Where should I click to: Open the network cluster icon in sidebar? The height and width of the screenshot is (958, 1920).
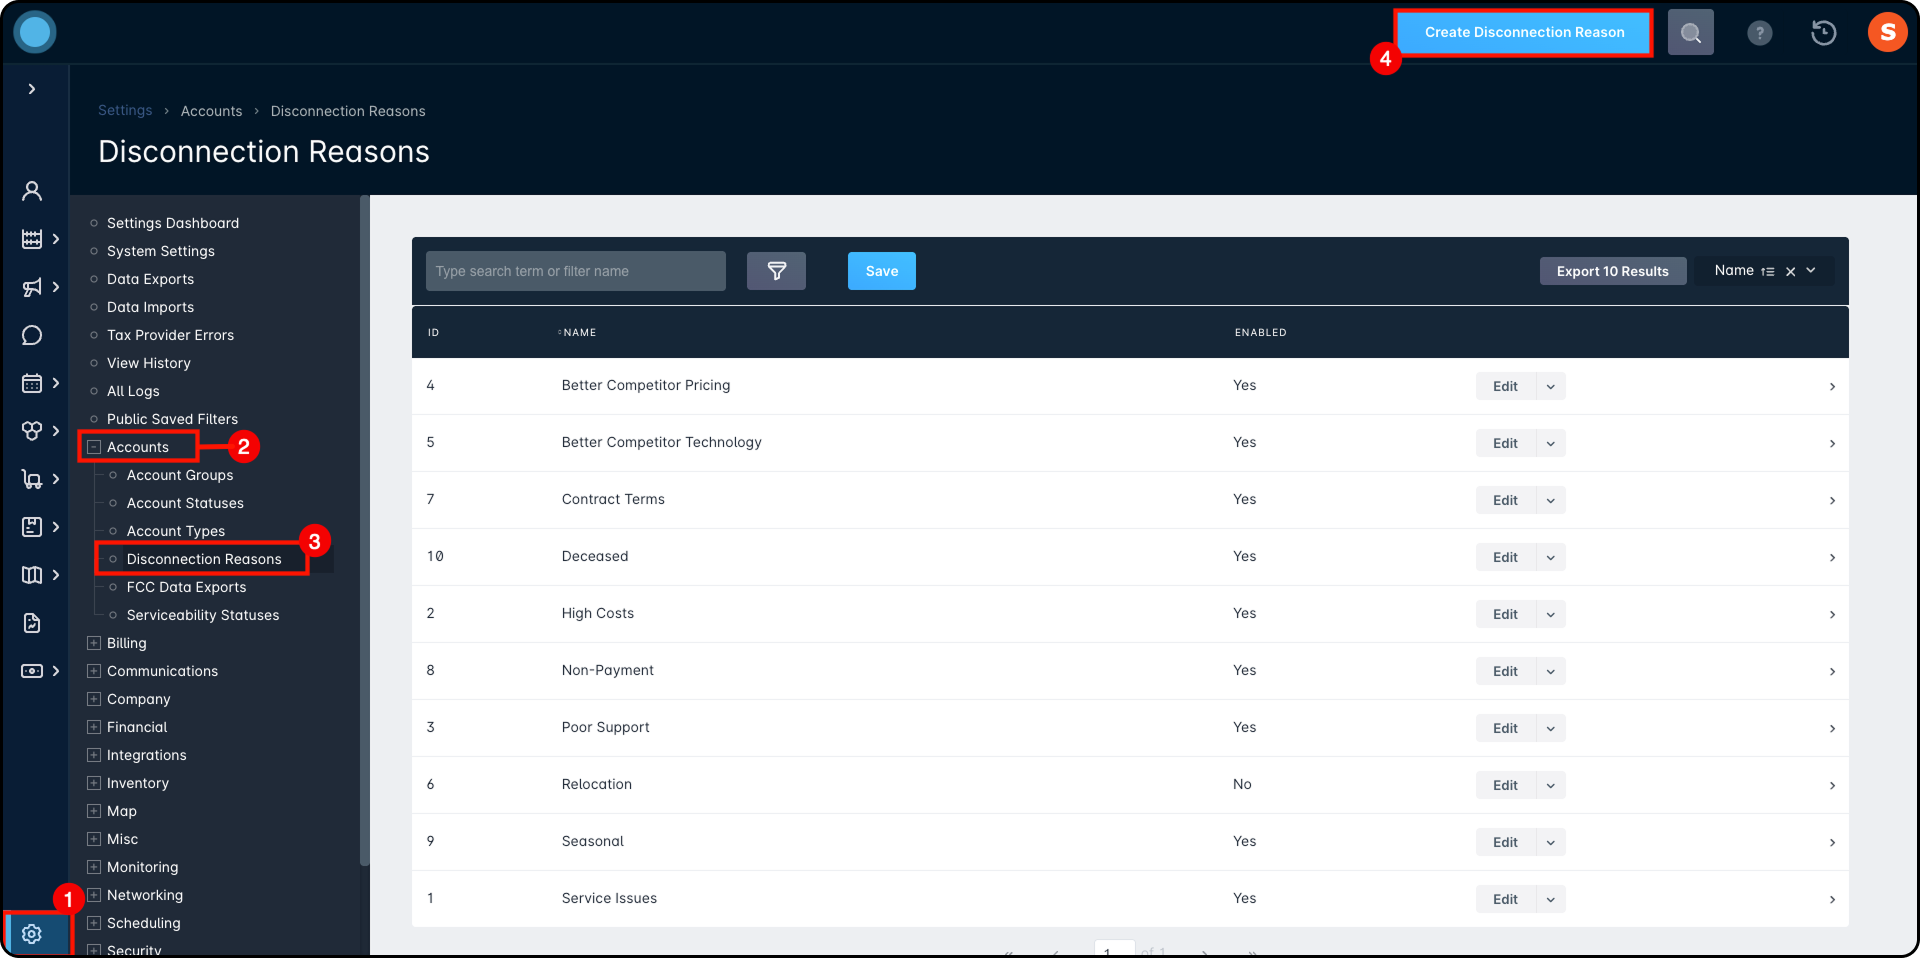point(32,431)
